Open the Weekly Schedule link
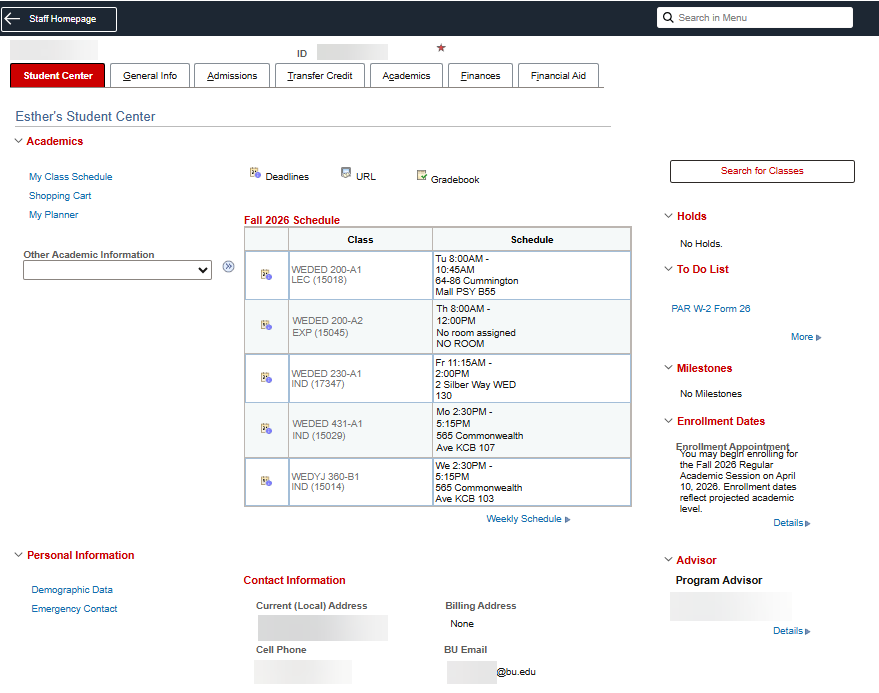The image size is (879, 693). click(528, 519)
